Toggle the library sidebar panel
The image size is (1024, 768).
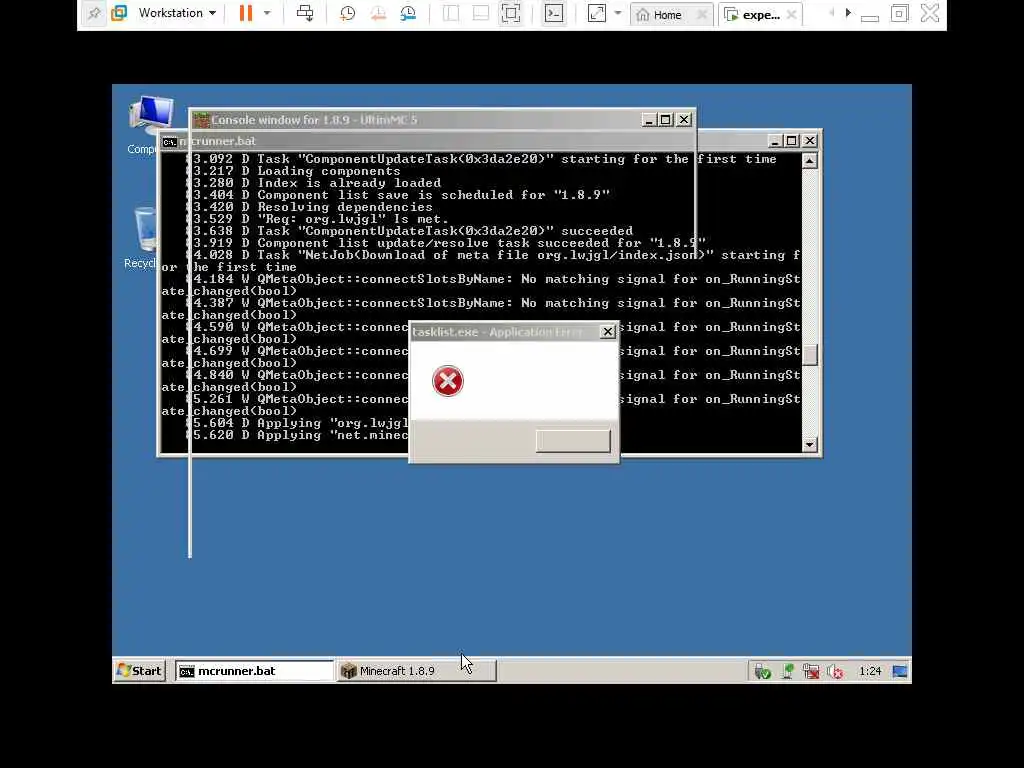pyautogui.click(x=451, y=14)
